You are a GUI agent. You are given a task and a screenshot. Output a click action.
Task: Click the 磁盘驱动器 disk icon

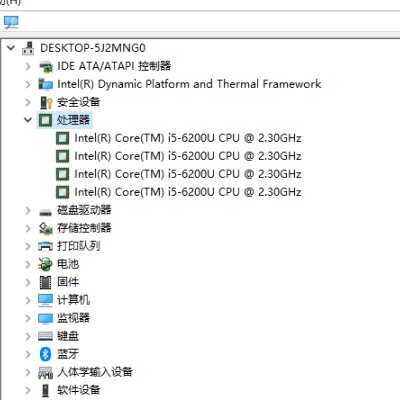[45, 212]
